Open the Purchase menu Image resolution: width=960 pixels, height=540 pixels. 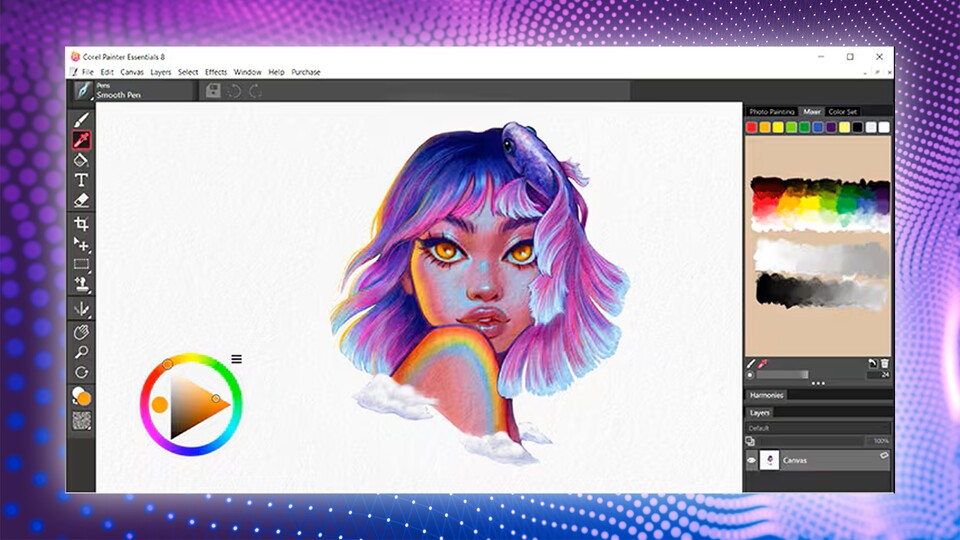coord(306,72)
